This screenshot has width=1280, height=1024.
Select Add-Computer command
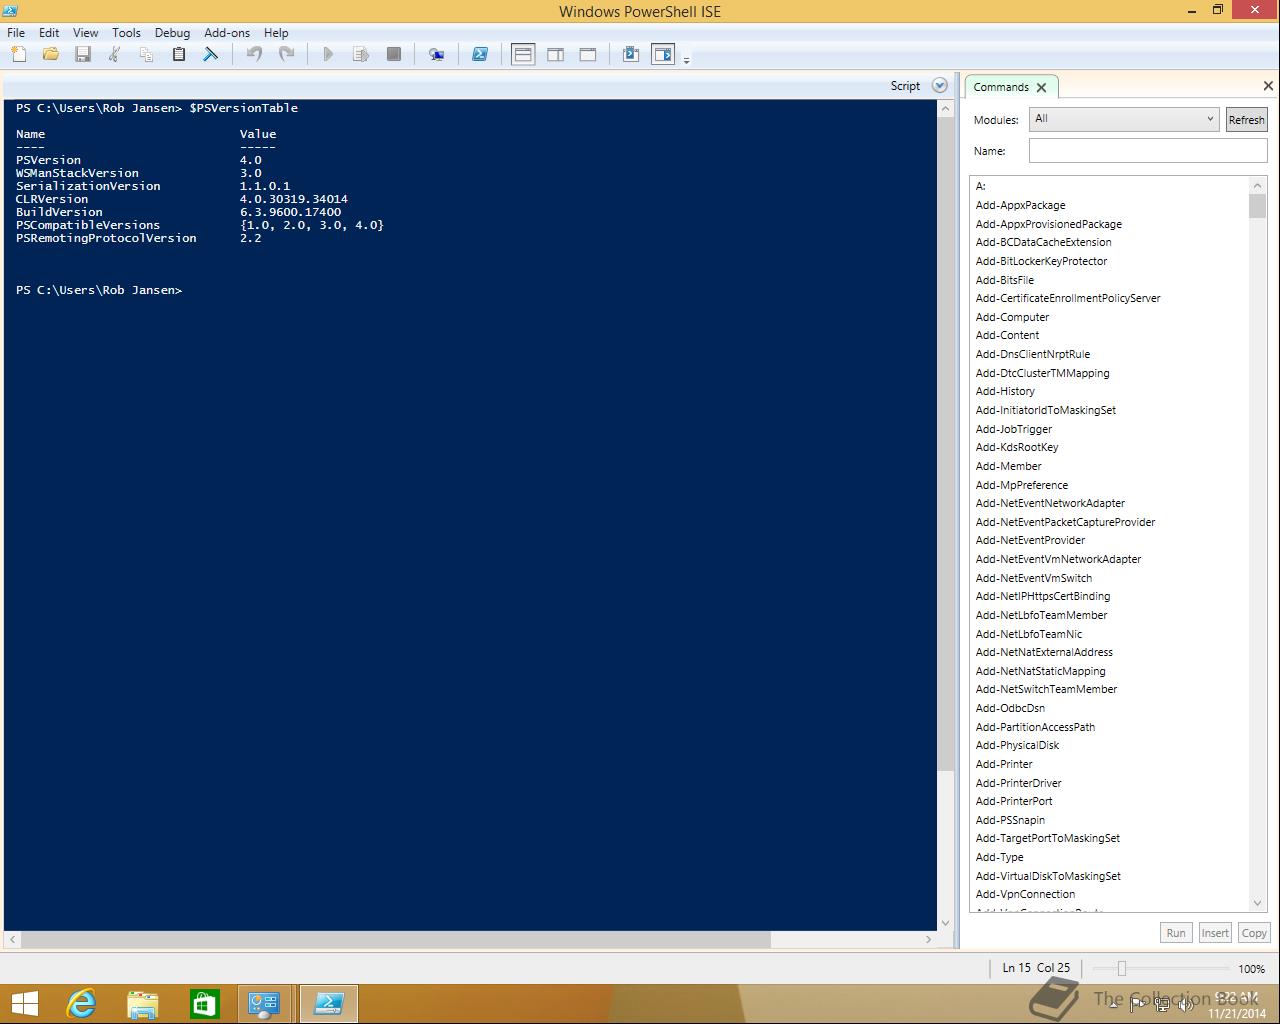click(1012, 317)
